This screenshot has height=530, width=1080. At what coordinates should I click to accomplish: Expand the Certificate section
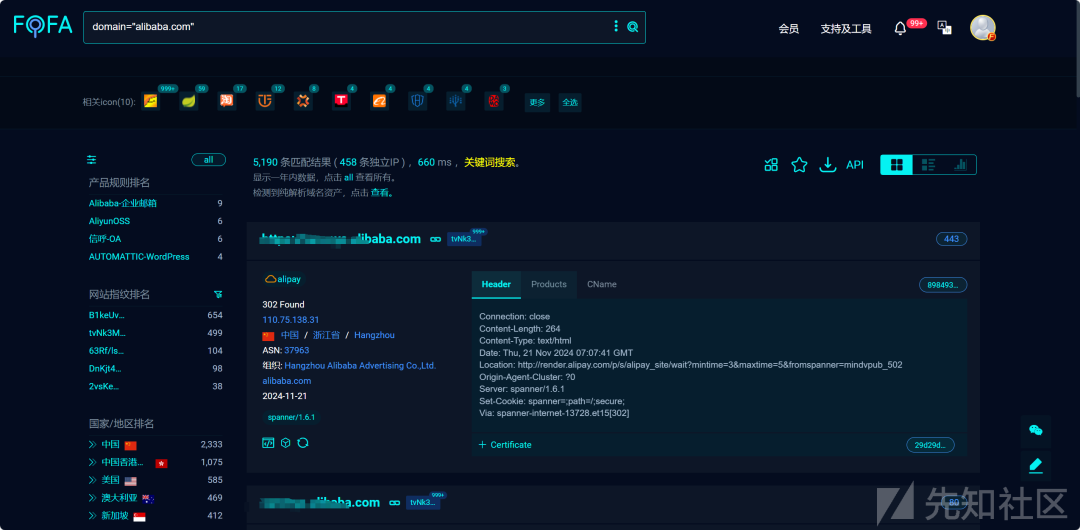(505, 445)
